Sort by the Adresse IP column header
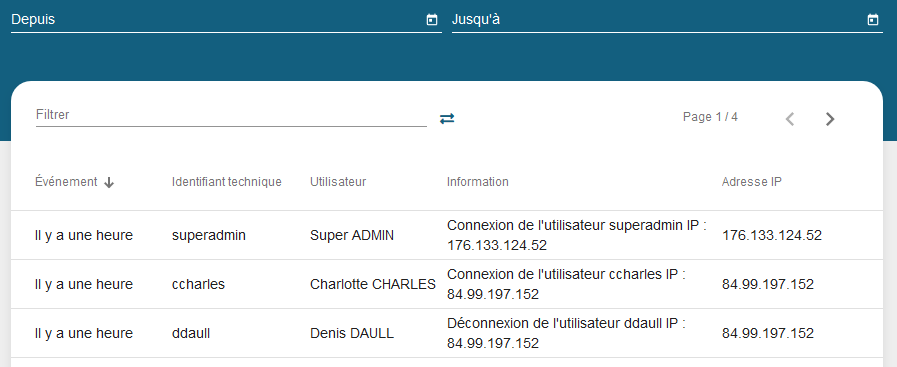The height and width of the screenshot is (367, 897). (x=752, y=182)
